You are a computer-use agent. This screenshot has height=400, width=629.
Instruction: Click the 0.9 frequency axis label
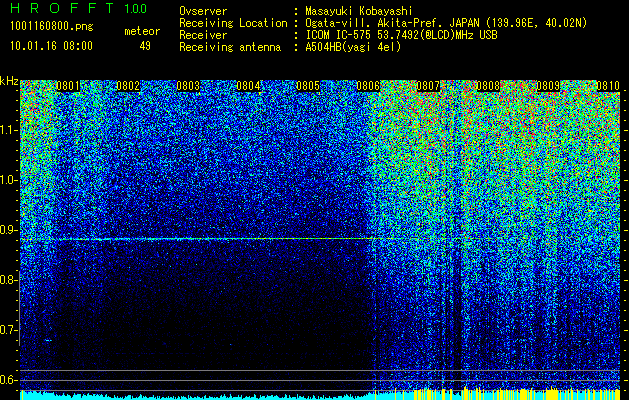pyautogui.click(x=8, y=230)
